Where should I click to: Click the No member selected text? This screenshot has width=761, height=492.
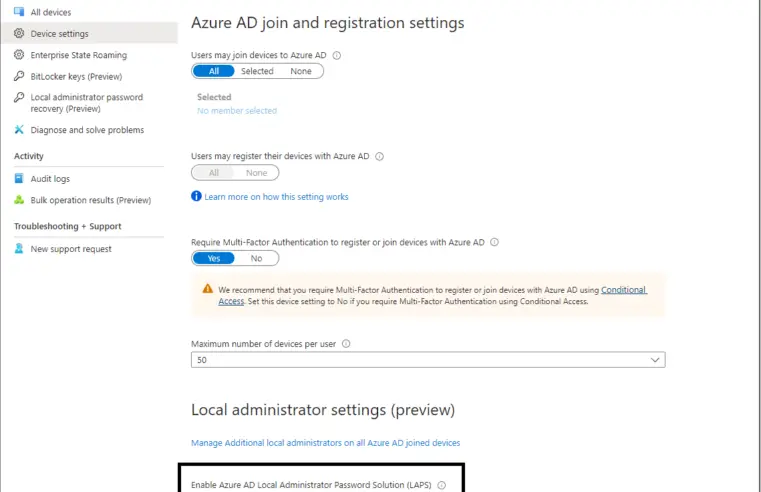coord(237,111)
